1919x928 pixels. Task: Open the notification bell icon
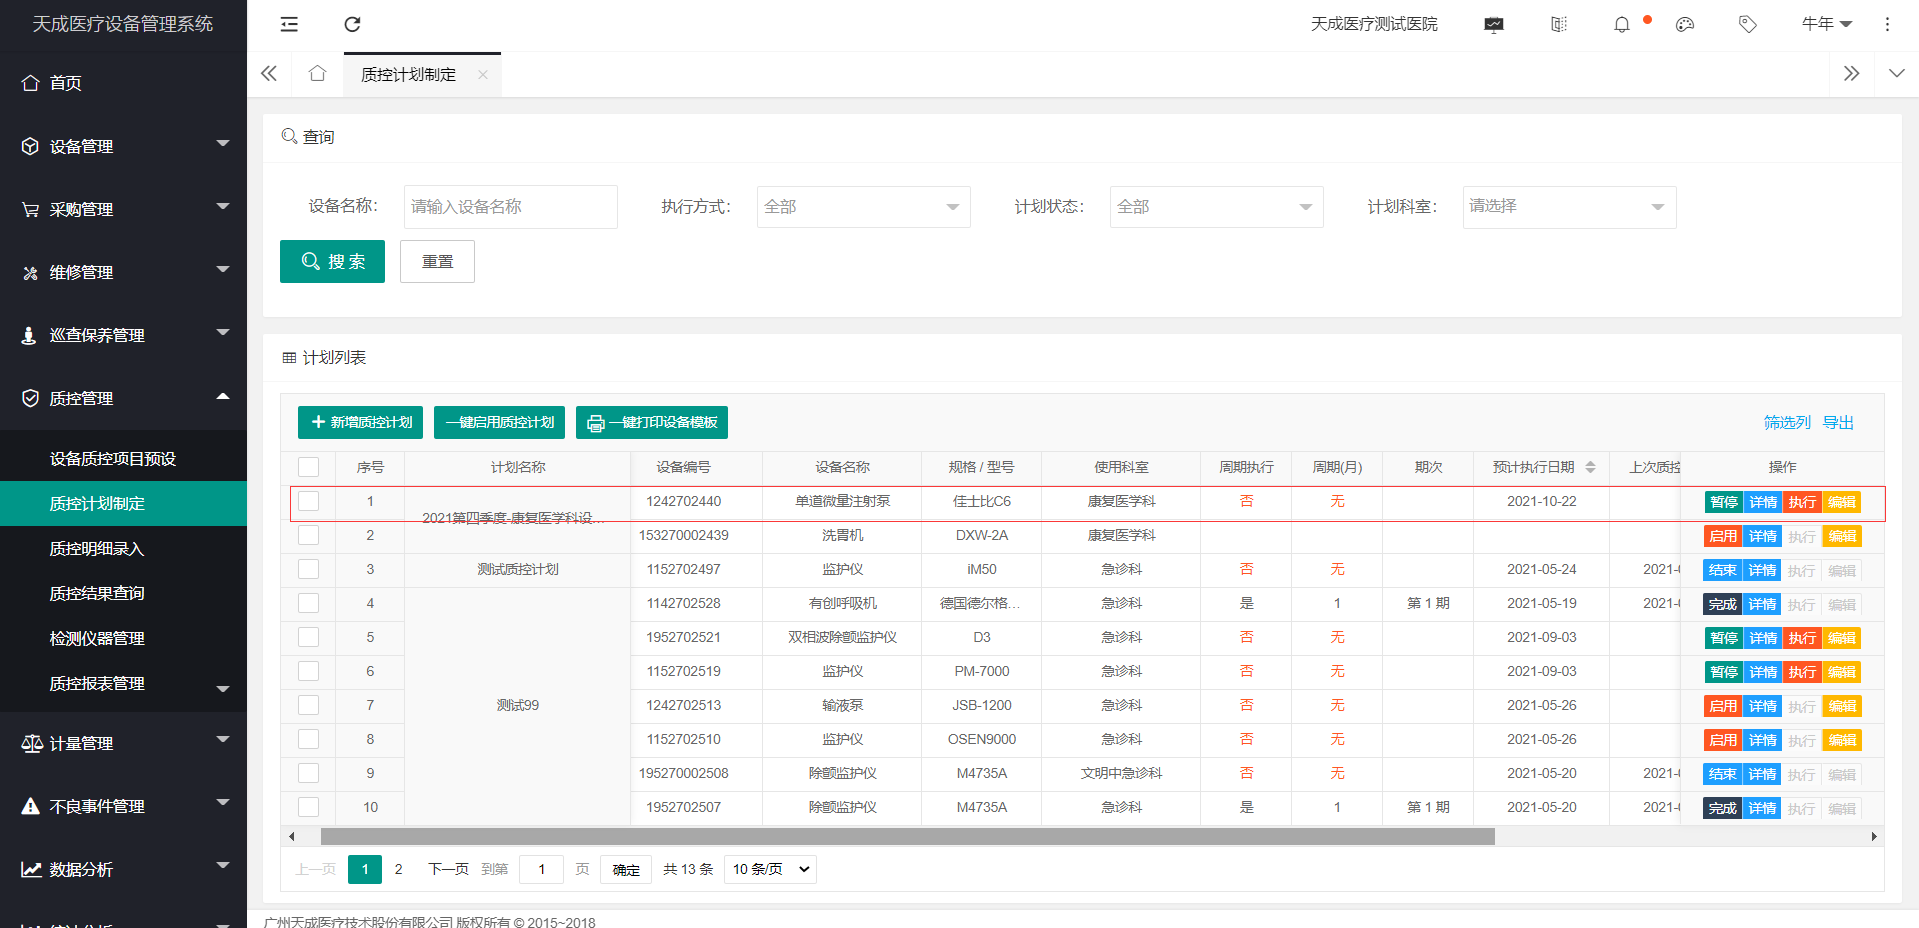click(1622, 24)
